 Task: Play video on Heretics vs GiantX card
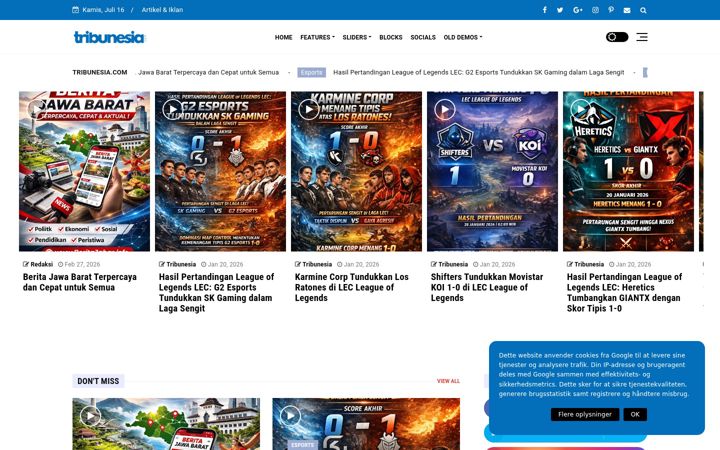(581, 109)
